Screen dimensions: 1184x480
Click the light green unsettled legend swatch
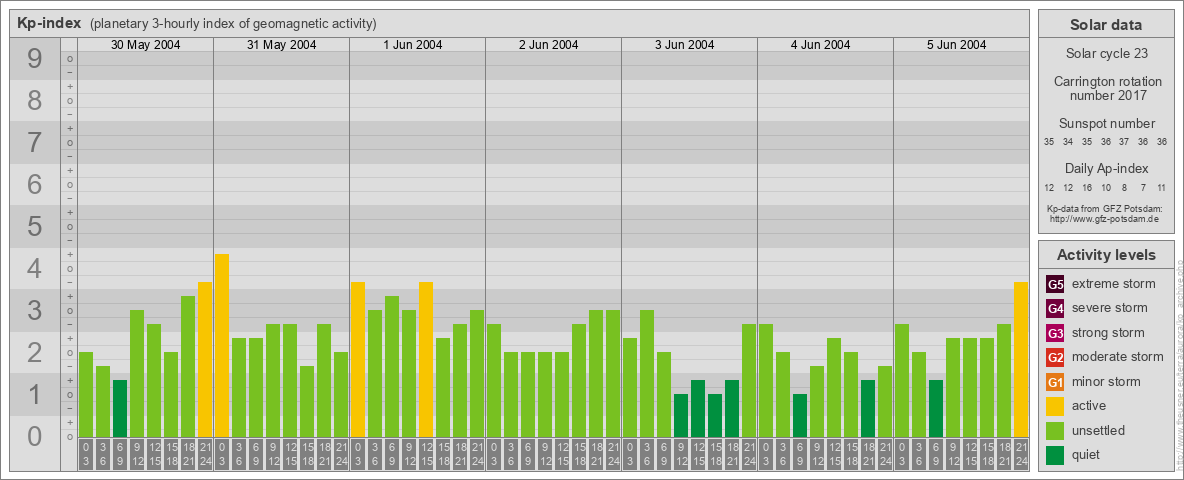point(1055,430)
